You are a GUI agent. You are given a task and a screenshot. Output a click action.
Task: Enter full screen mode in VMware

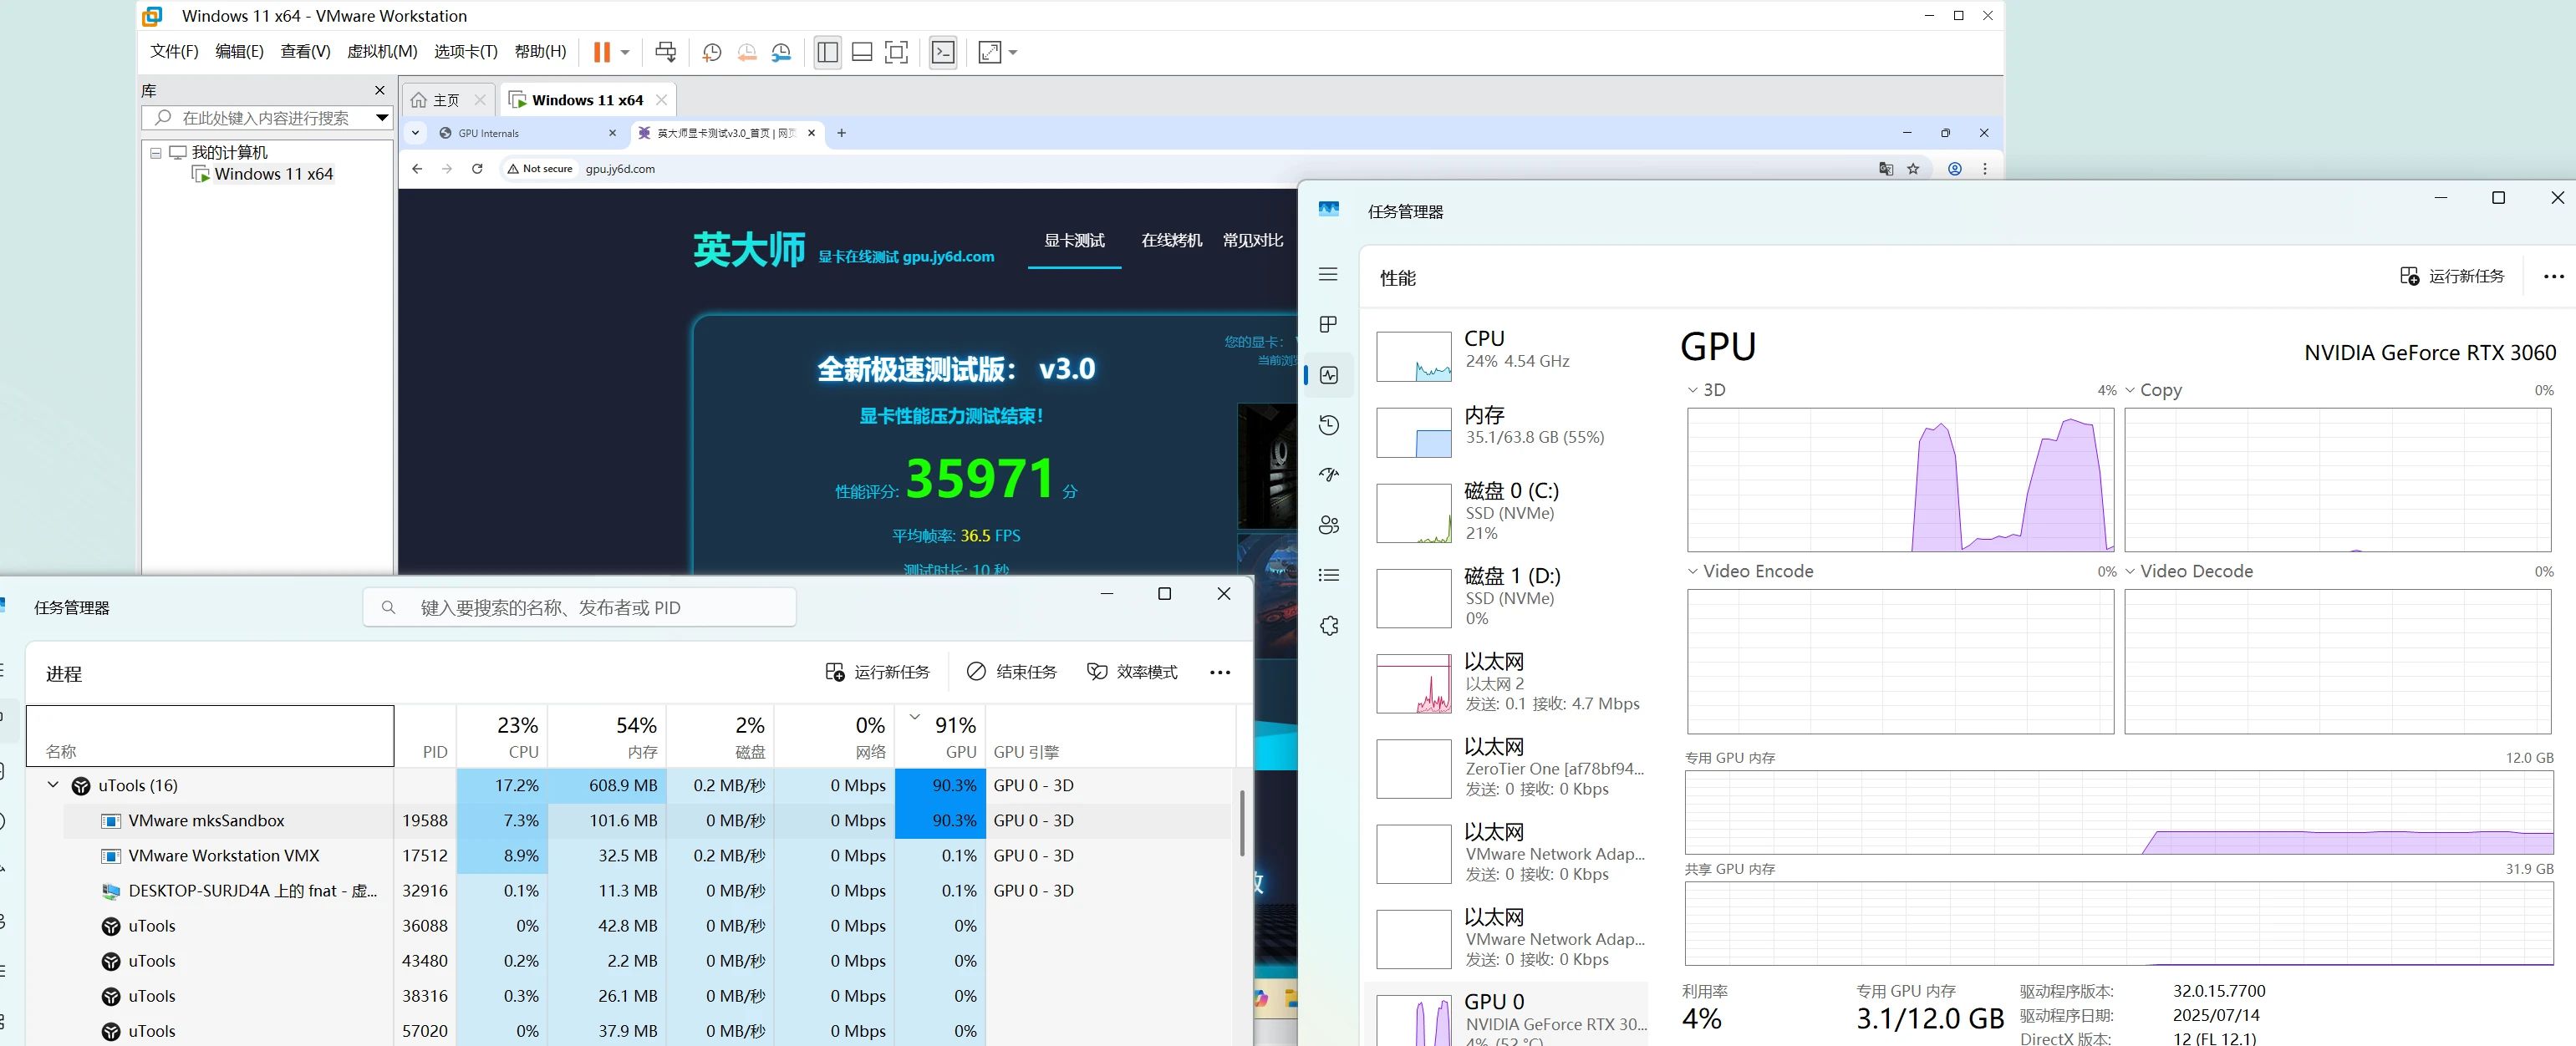click(x=897, y=52)
